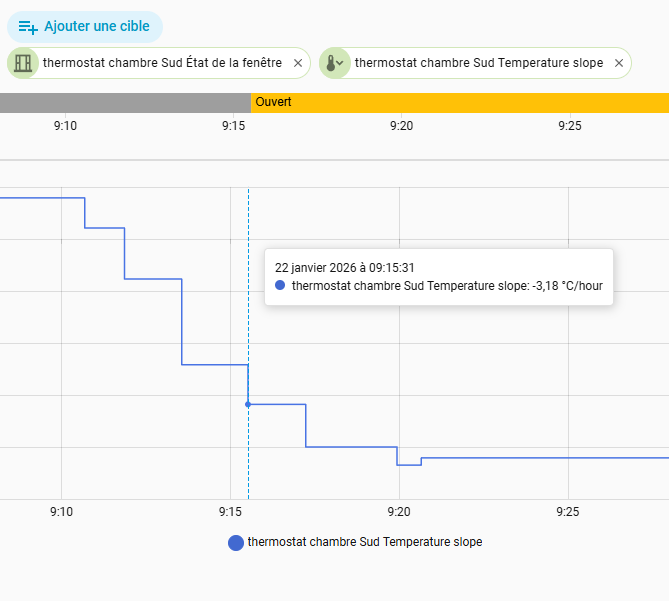Viewport: 669px width, 601px height.
Task: Toggle the Temperature slope series via the legend label
Action: tap(365, 542)
